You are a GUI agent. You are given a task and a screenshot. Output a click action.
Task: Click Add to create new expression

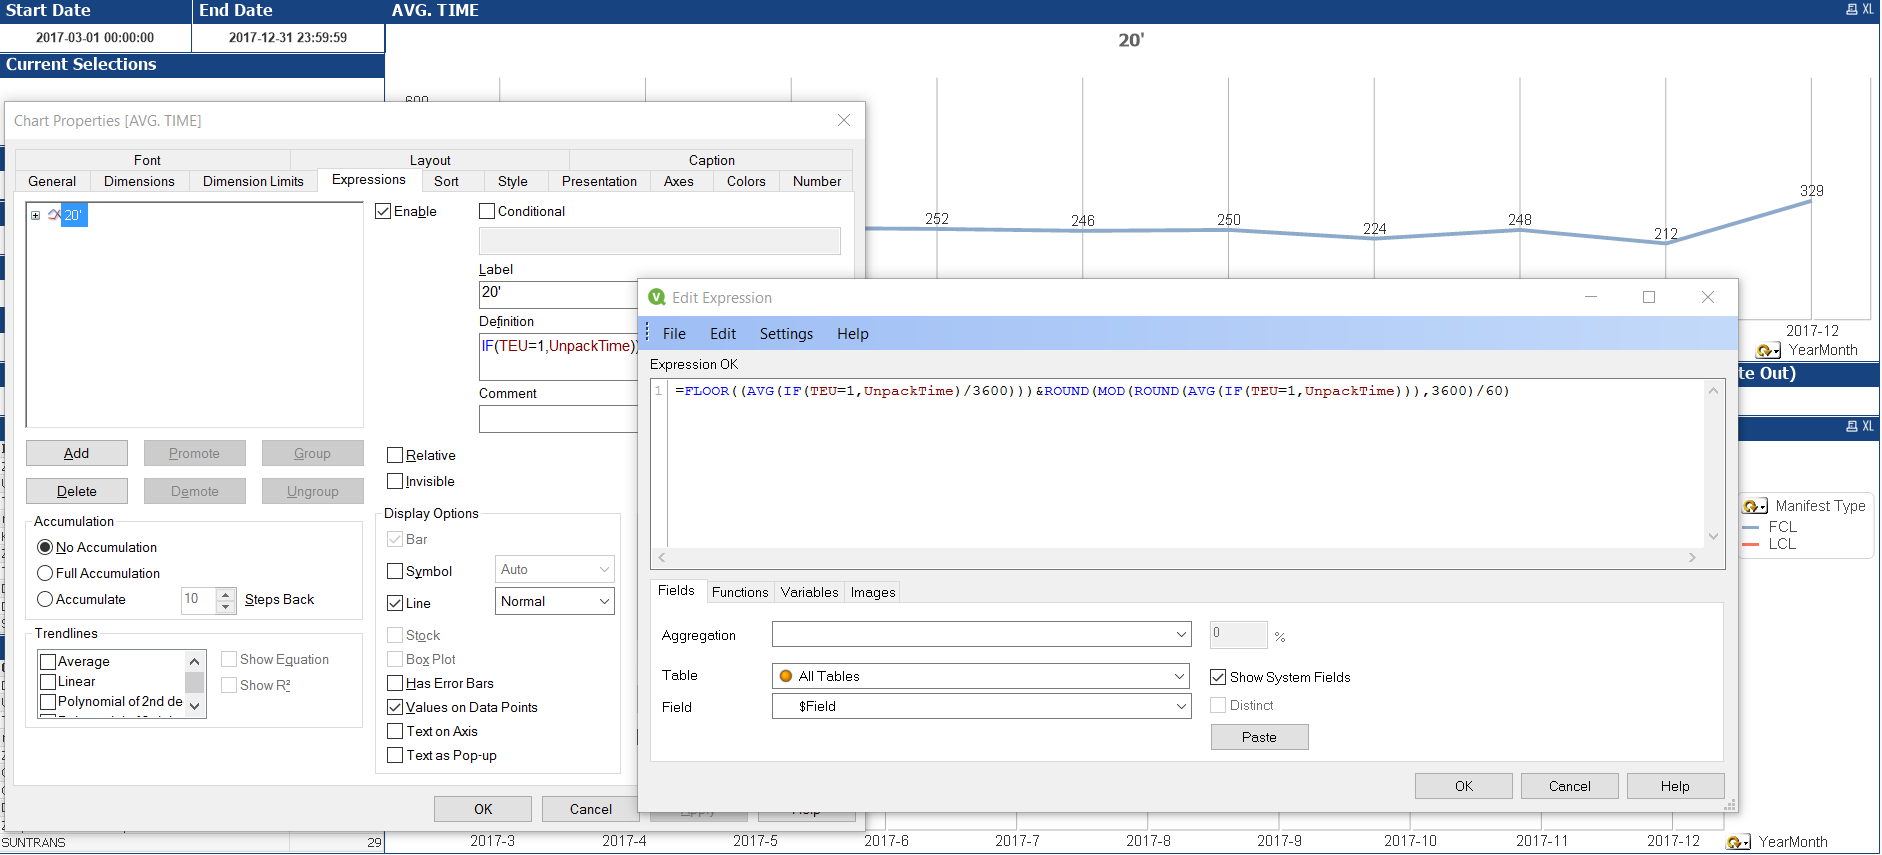pos(77,453)
